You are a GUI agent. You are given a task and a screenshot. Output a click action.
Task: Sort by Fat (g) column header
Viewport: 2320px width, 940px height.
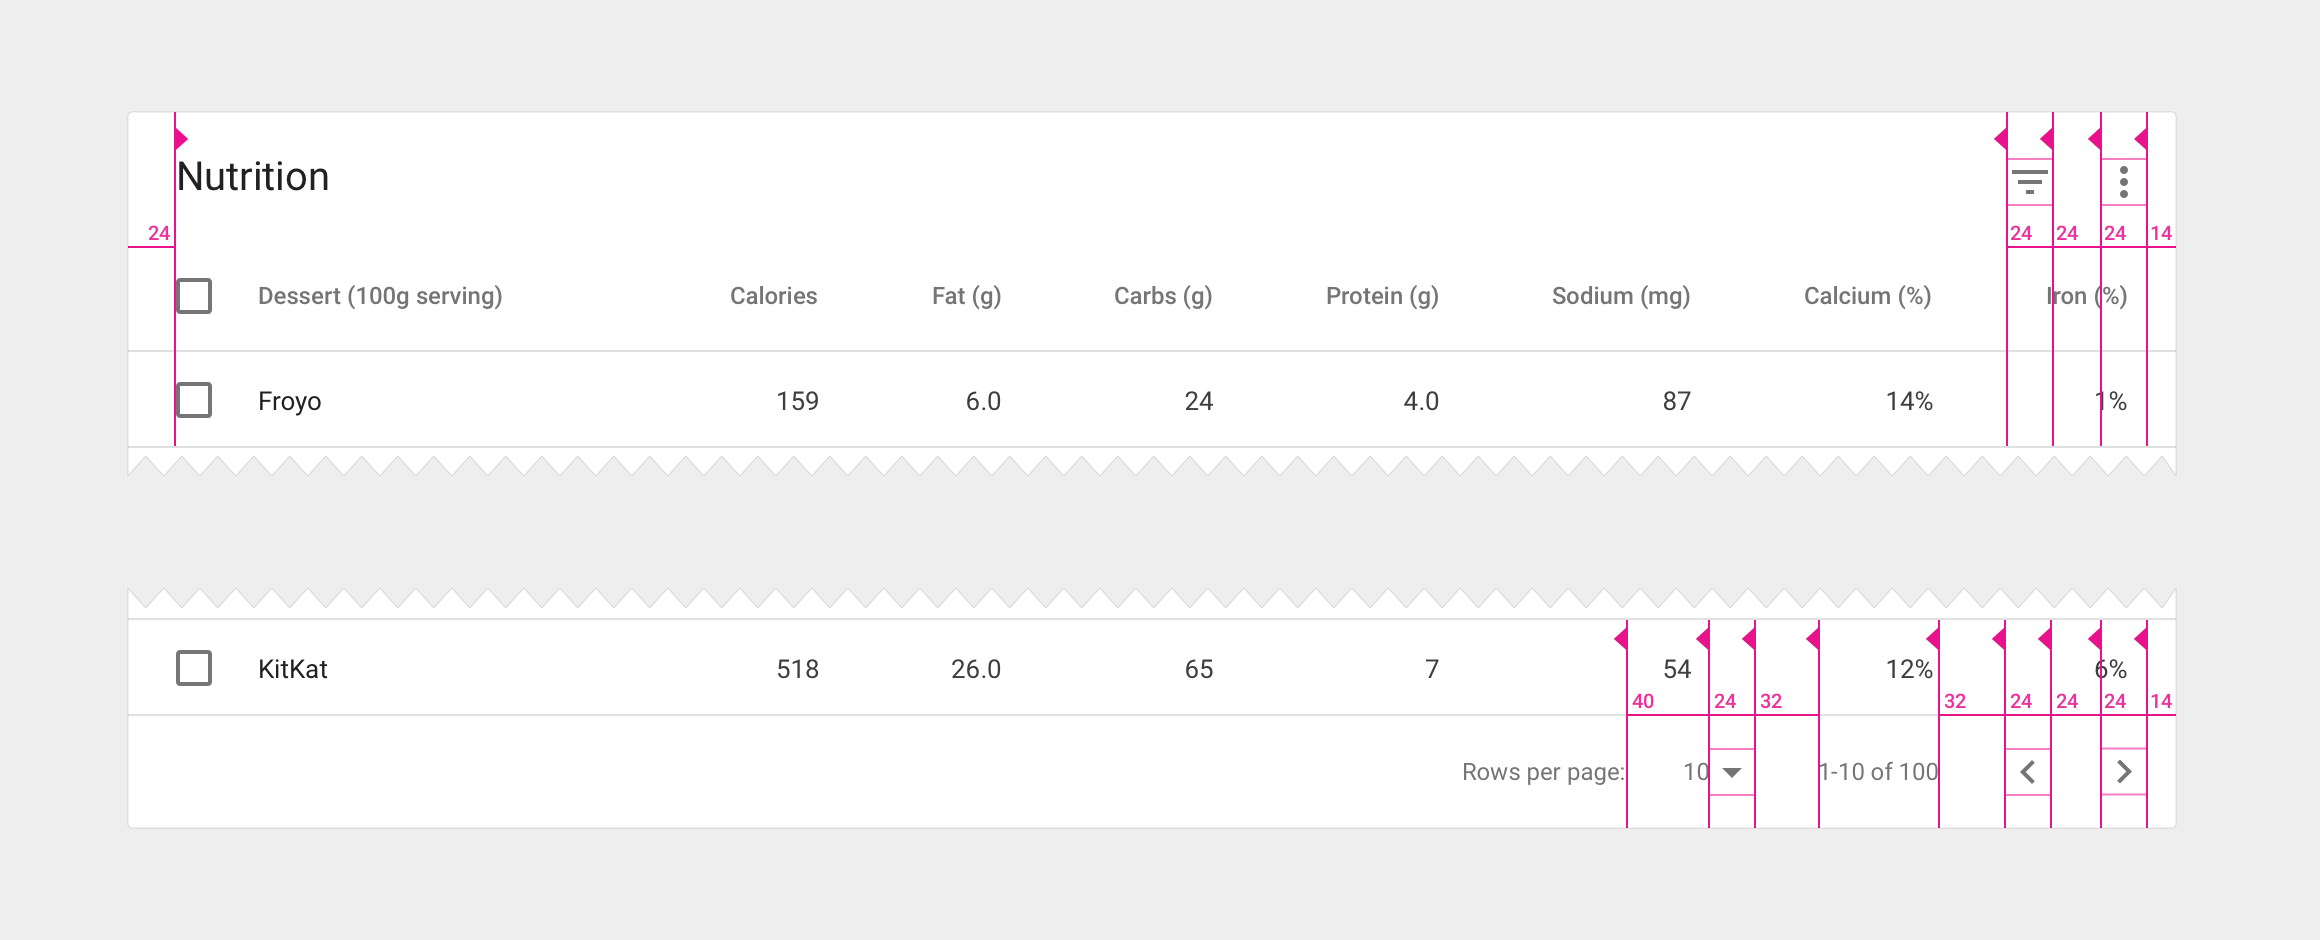coord(966,296)
